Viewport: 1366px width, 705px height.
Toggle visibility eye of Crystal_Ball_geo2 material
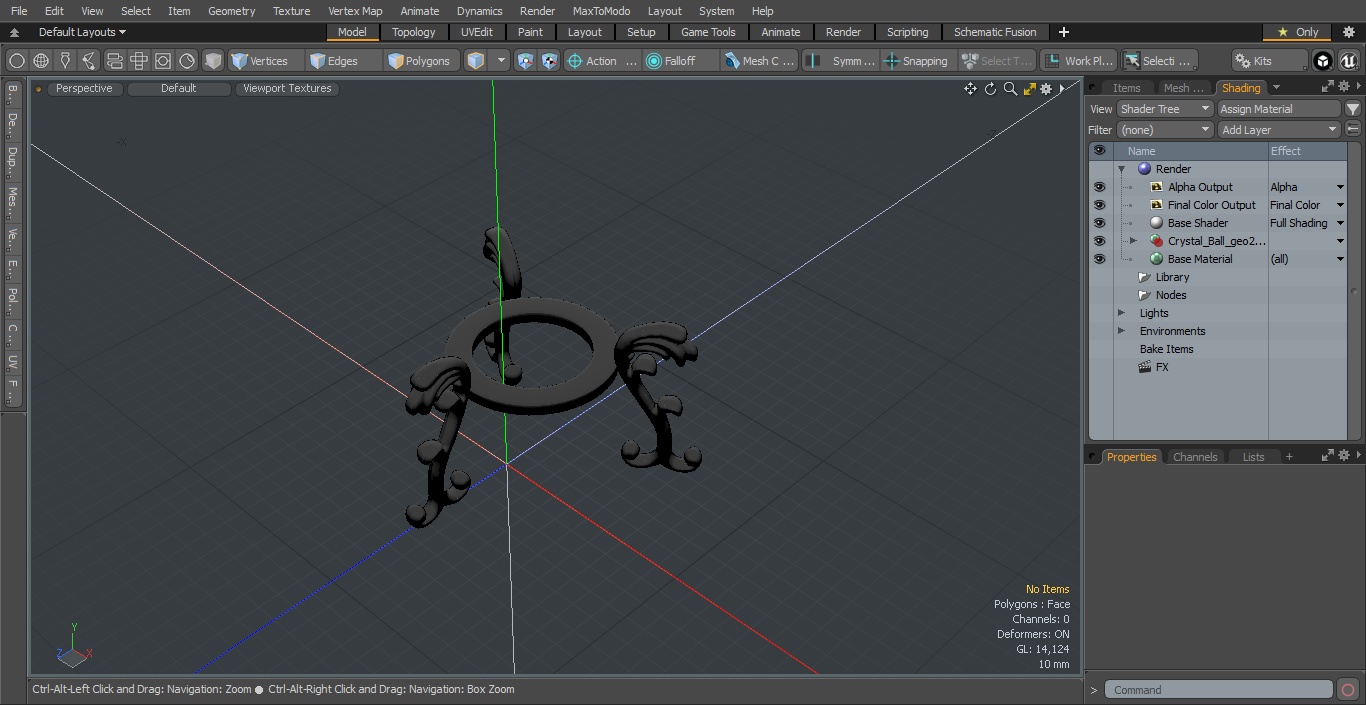pos(1100,241)
